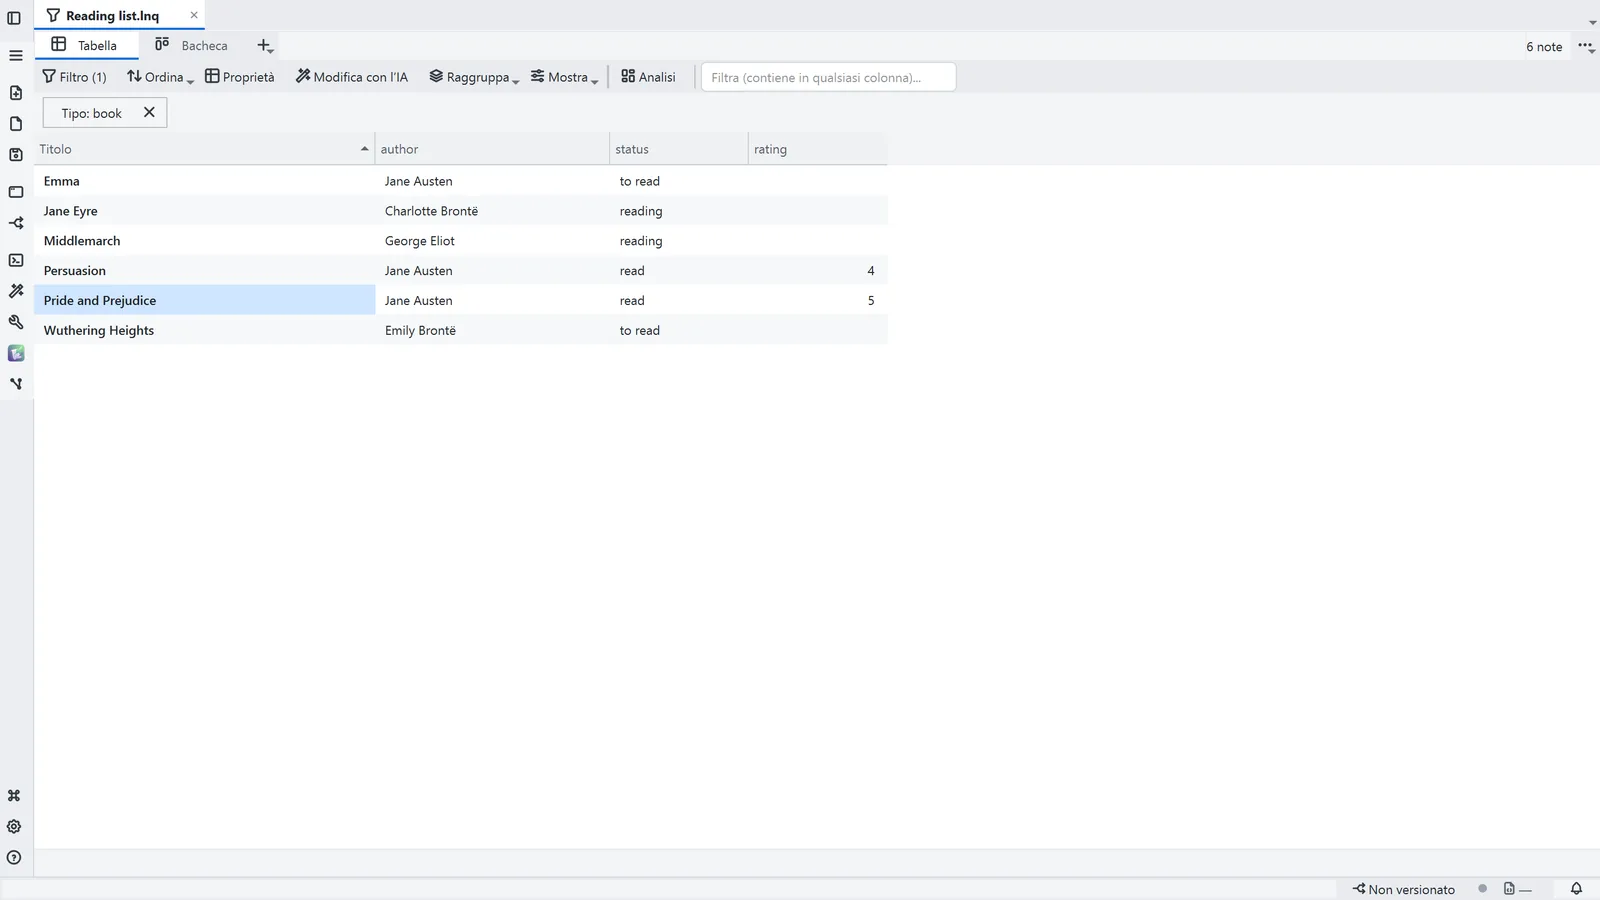Focus the 'Filtra (contiene in qualsiasi colonna)' field
The width and height of the screenshot is (1600, 900).
pos(828,77)
